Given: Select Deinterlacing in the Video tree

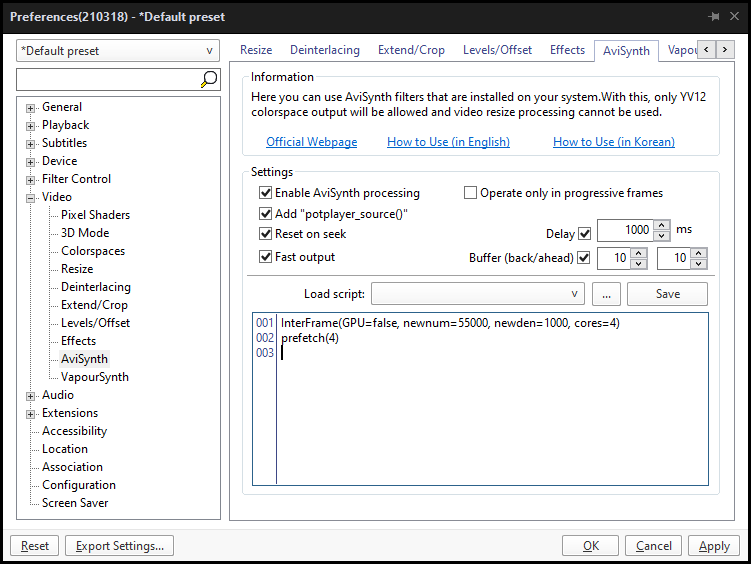Looking at the screenshot, I should pyautogui.click(x=96, y=287).
